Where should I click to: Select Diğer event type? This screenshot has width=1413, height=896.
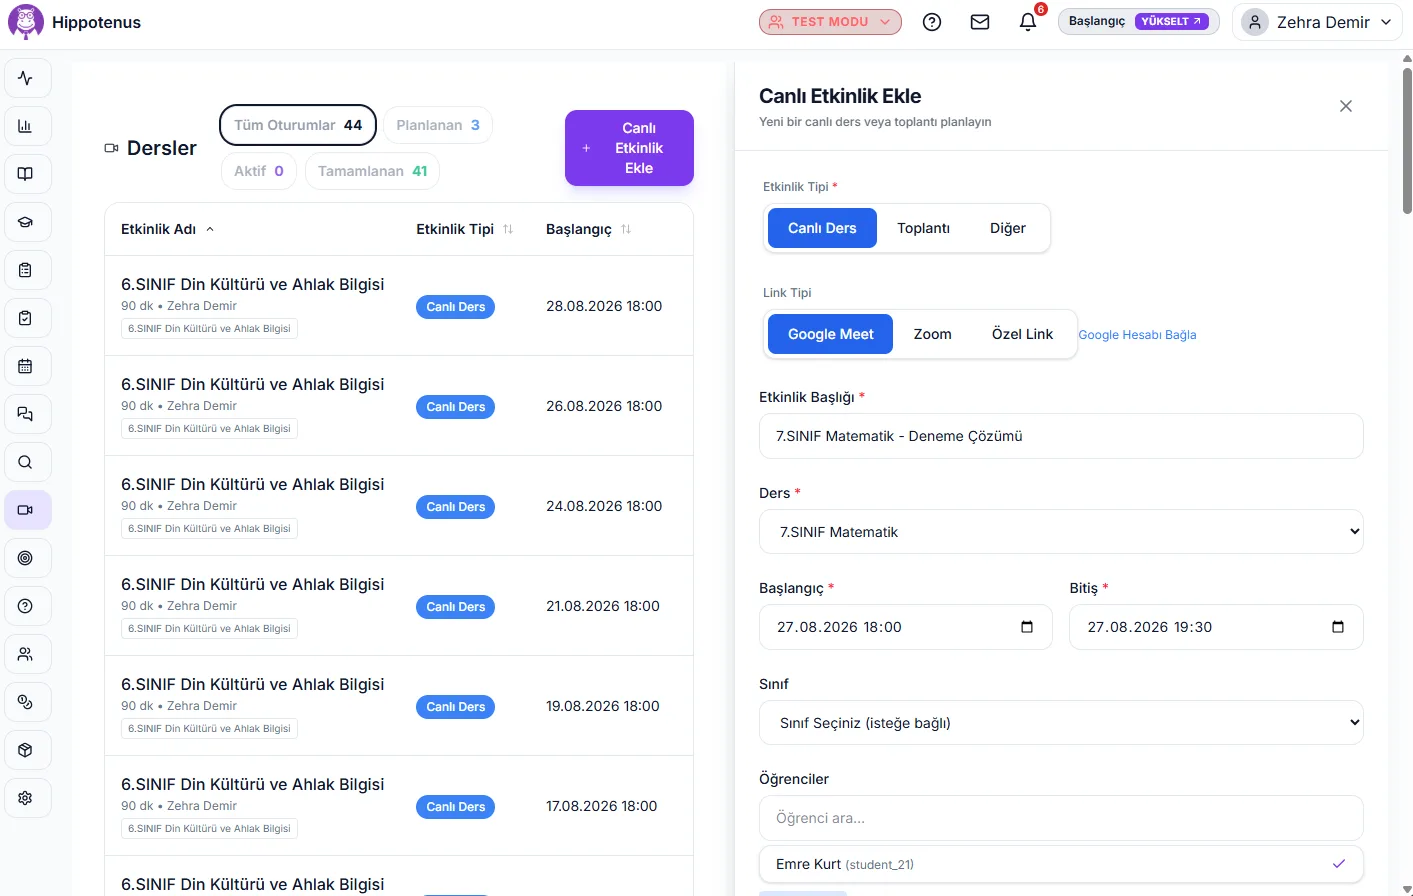(1008, 228)
